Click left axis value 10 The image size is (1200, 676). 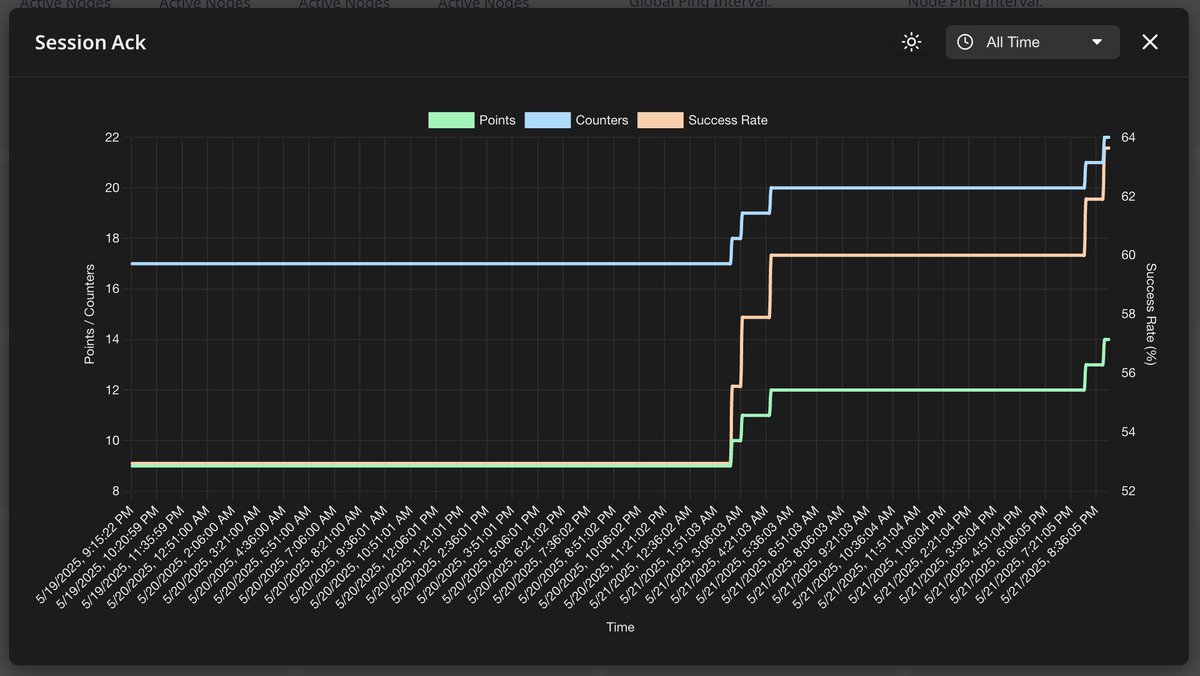click(x=113, y=440)
